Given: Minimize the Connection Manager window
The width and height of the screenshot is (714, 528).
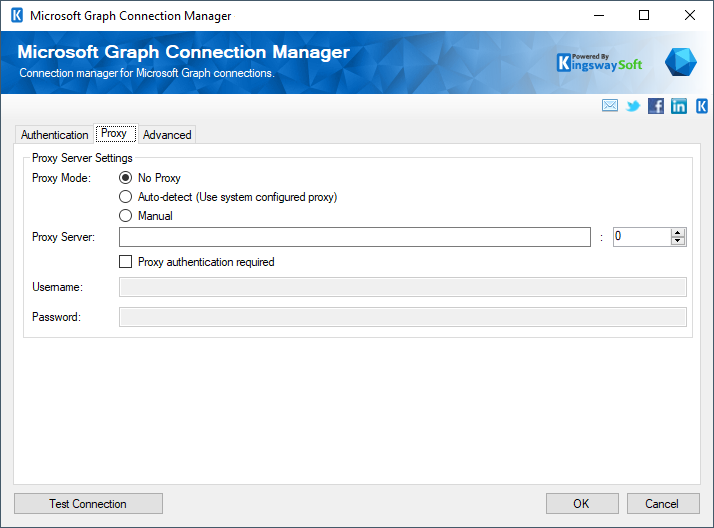Looking at the screenshot, I should tap(599, 15).
